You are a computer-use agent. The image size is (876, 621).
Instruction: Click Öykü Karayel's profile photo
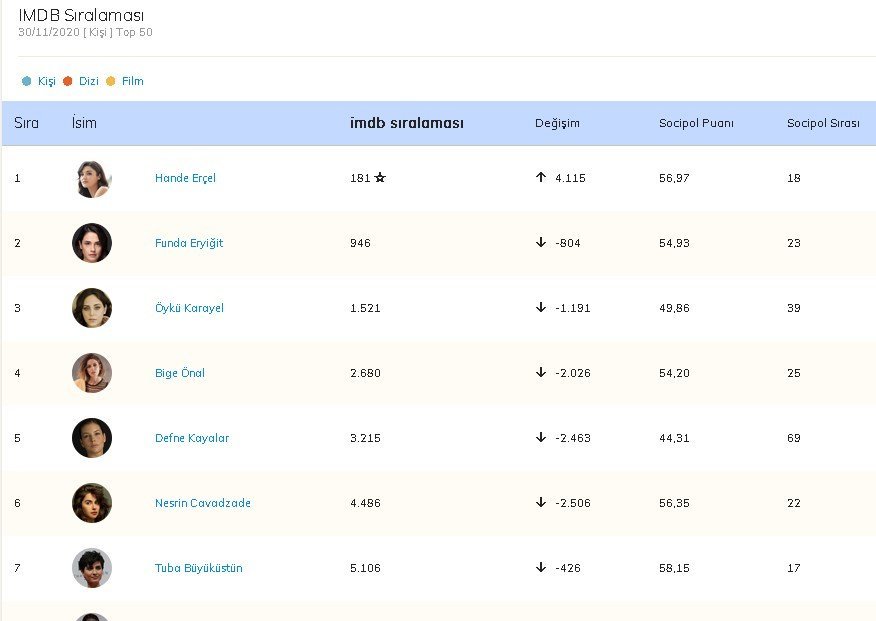92,308
